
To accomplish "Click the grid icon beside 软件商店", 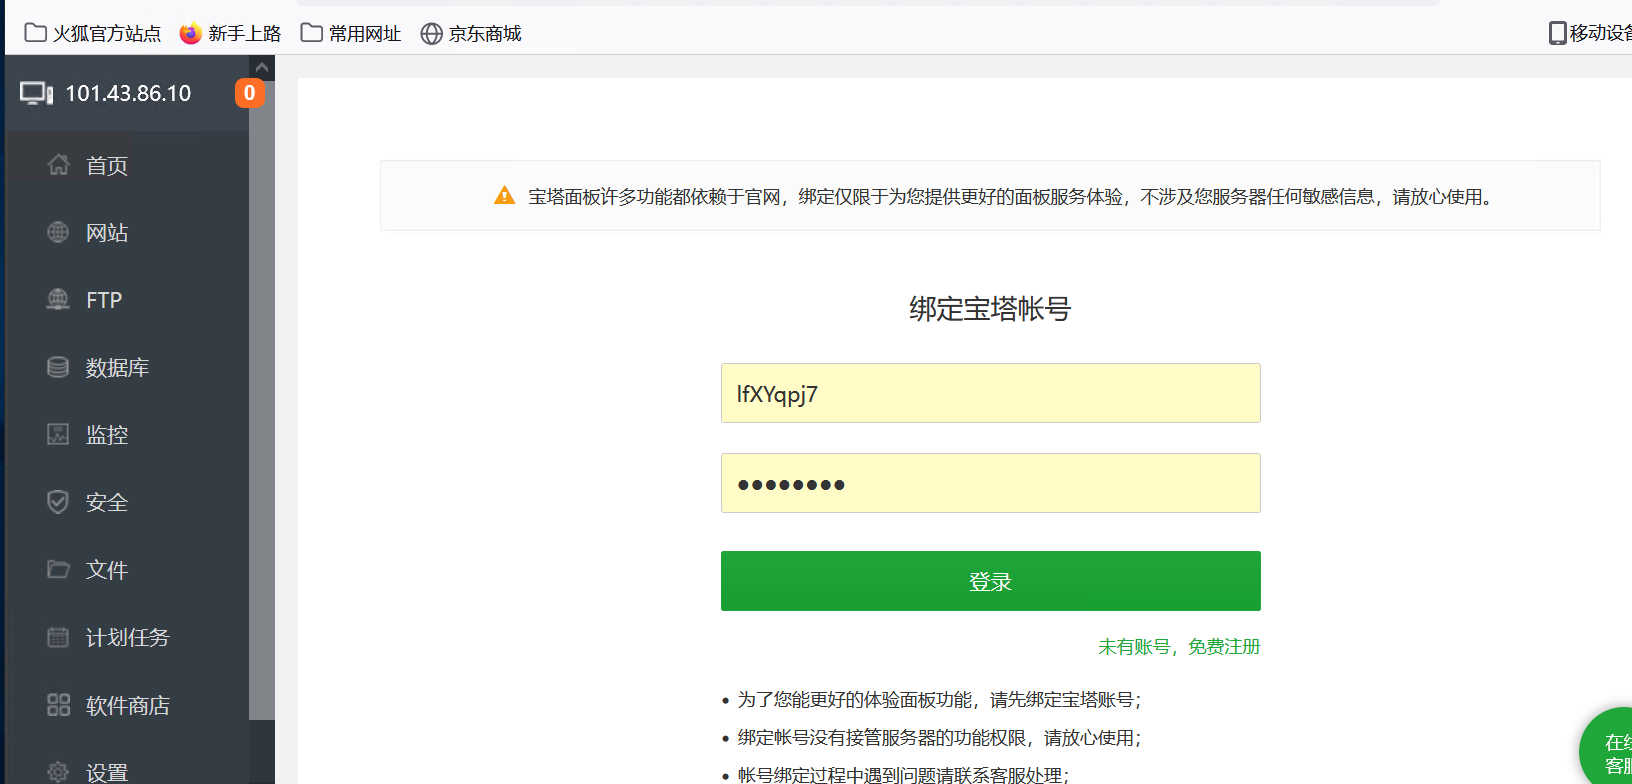I will (x=58, y=705).
